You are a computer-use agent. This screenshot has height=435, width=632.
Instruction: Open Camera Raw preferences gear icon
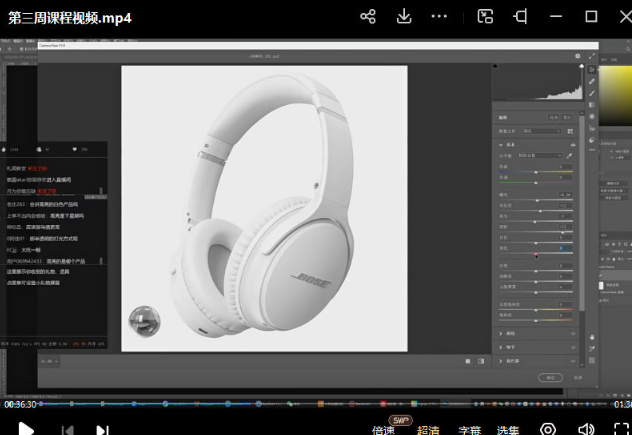(578, 56)
